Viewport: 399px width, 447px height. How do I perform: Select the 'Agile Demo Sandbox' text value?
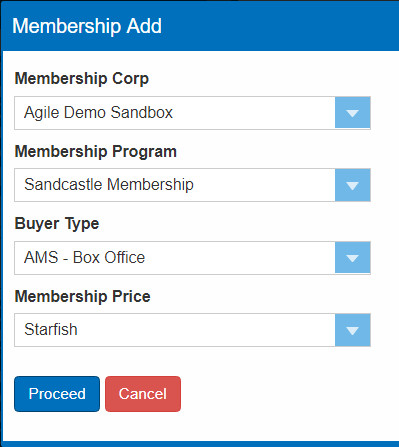tap(99, 113)
